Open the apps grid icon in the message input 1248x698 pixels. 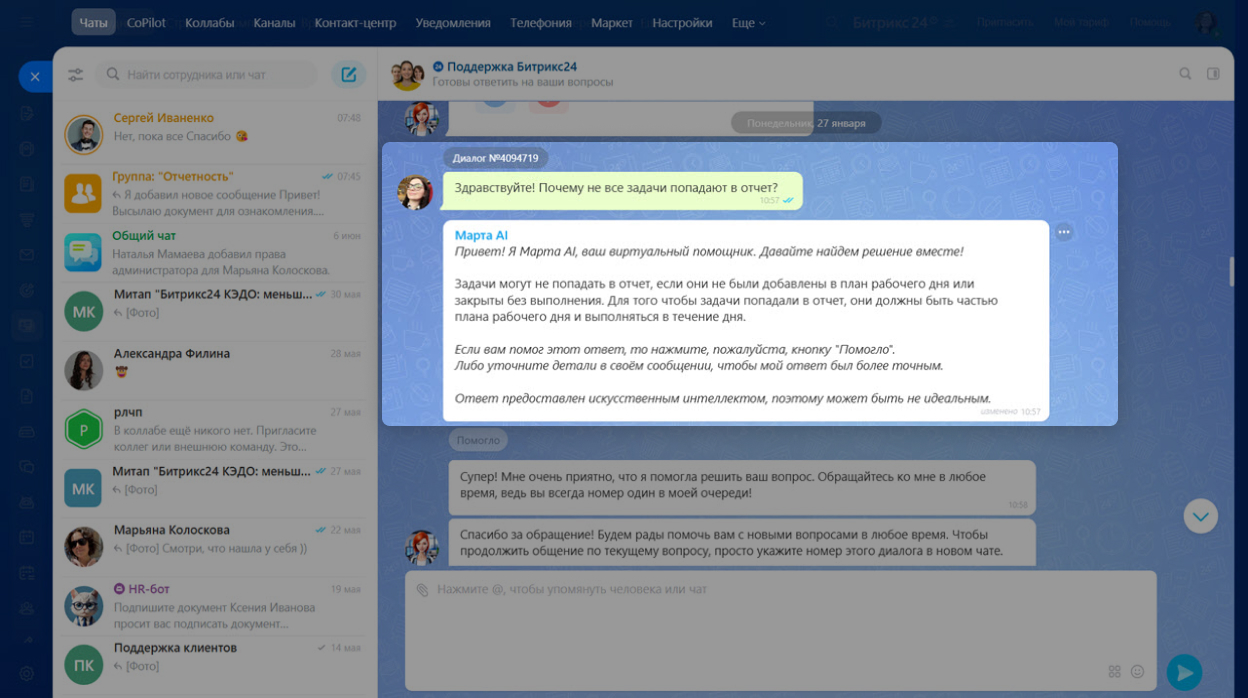click(1115, 672)
